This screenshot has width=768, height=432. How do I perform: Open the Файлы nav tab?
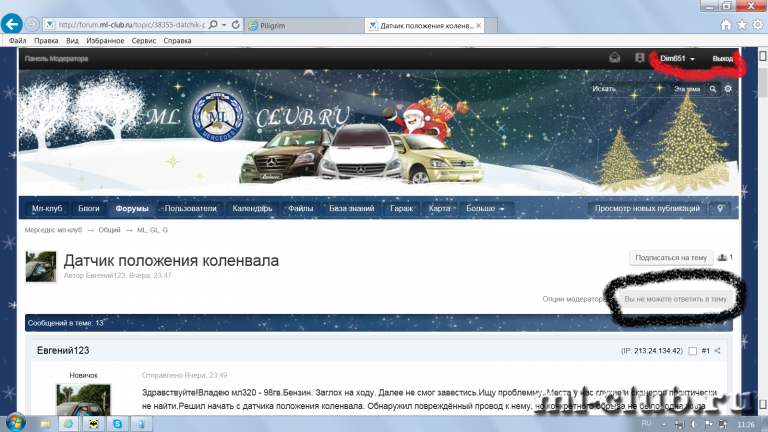tap(301, 209)
